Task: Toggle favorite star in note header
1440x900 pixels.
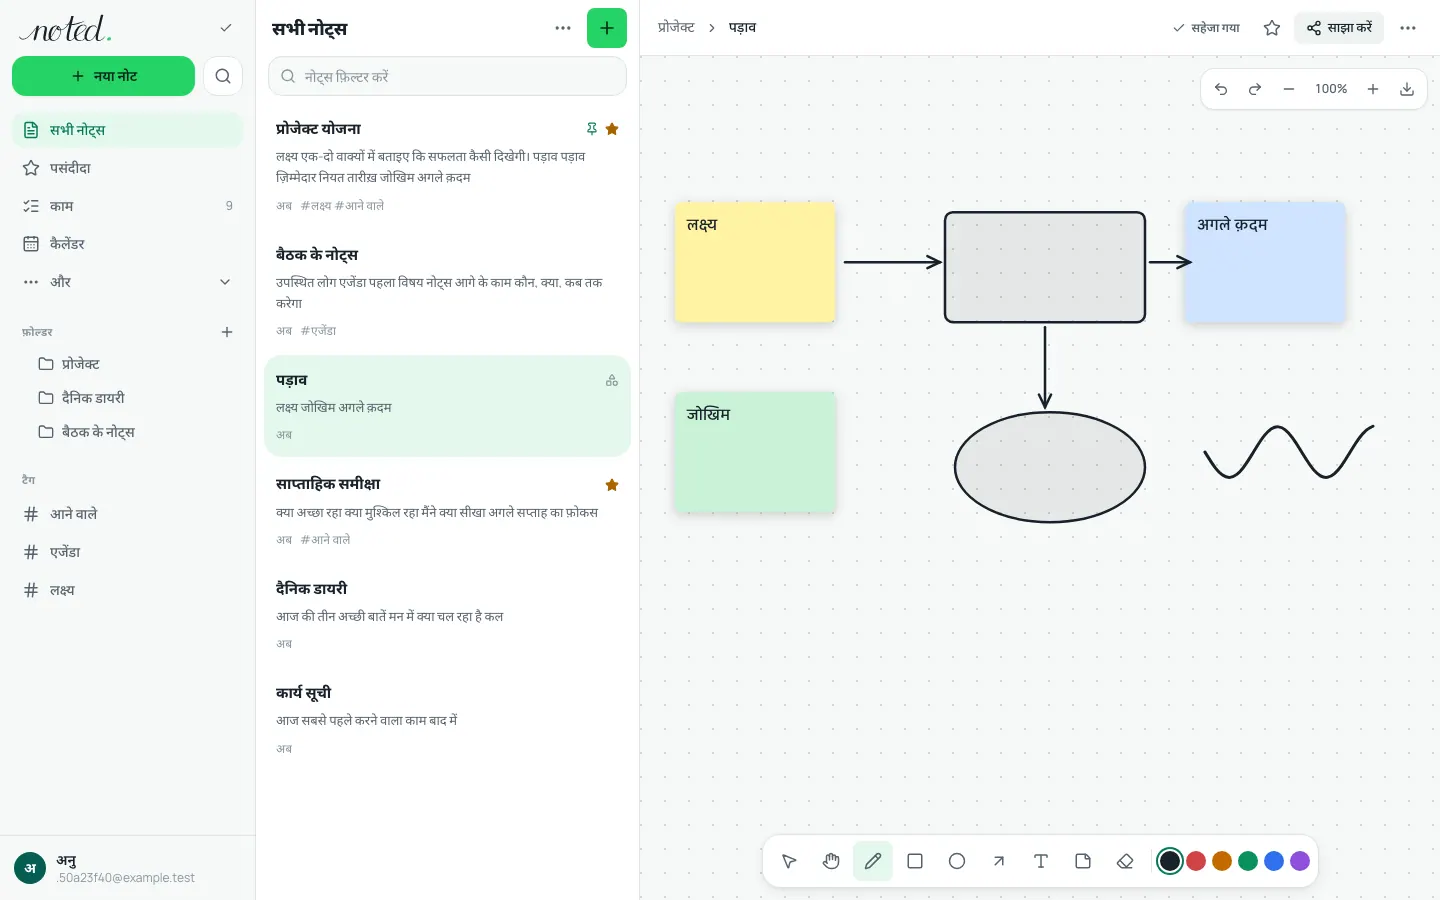Action: click(1272, 28)
